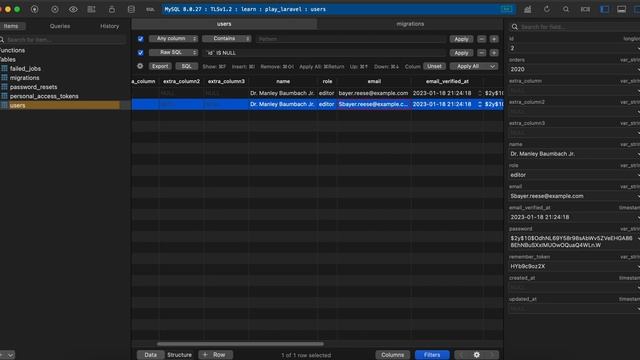
Task: Click the migrations table icon in sidebar
Action: (4, 78)
